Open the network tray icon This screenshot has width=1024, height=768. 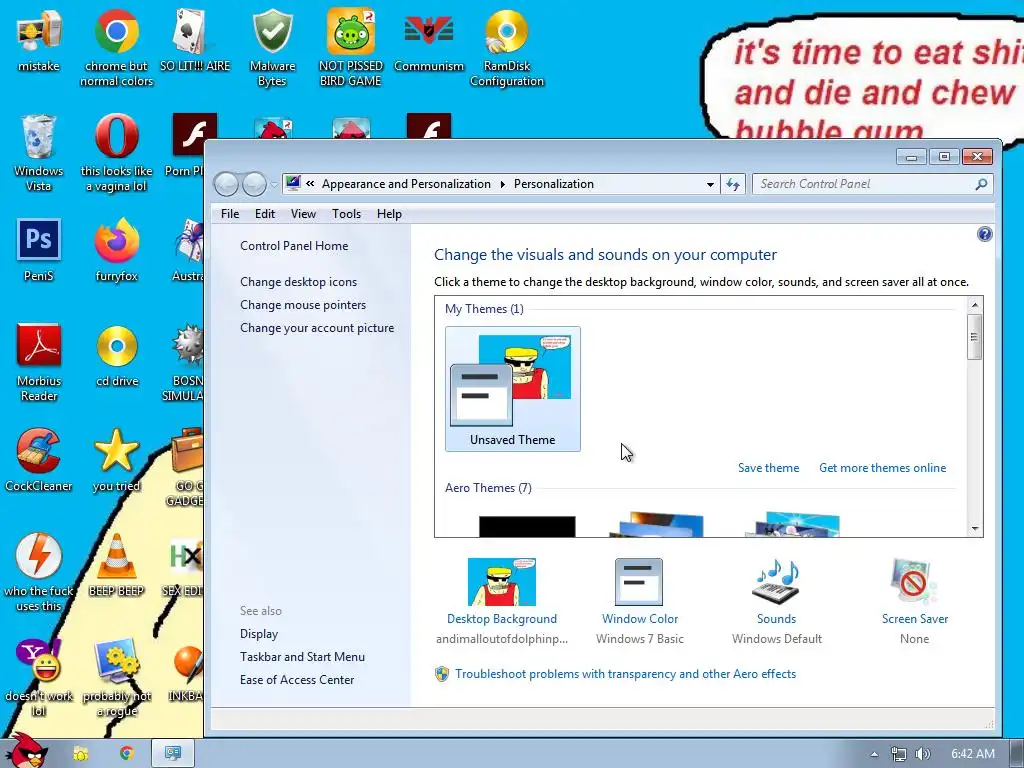pos(899,754)
